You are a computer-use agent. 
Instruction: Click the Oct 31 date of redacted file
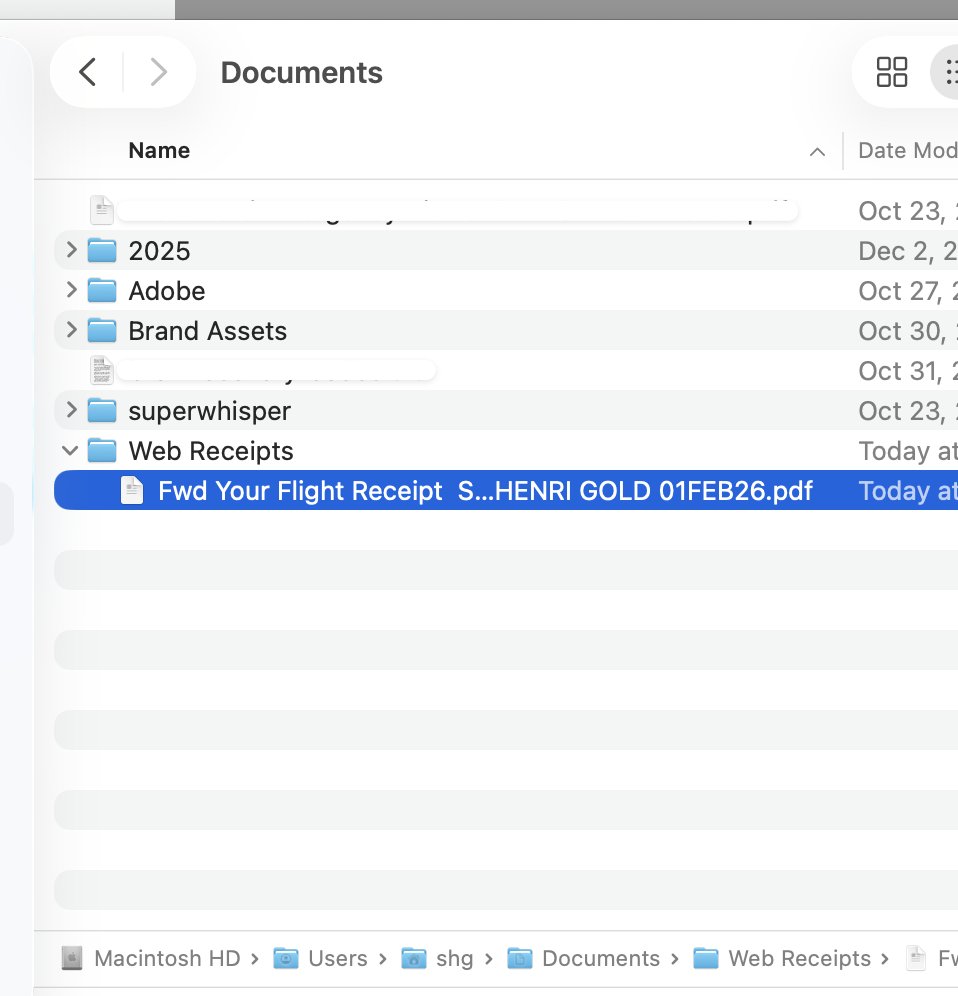pyautogui.click(x=908, y=371)
